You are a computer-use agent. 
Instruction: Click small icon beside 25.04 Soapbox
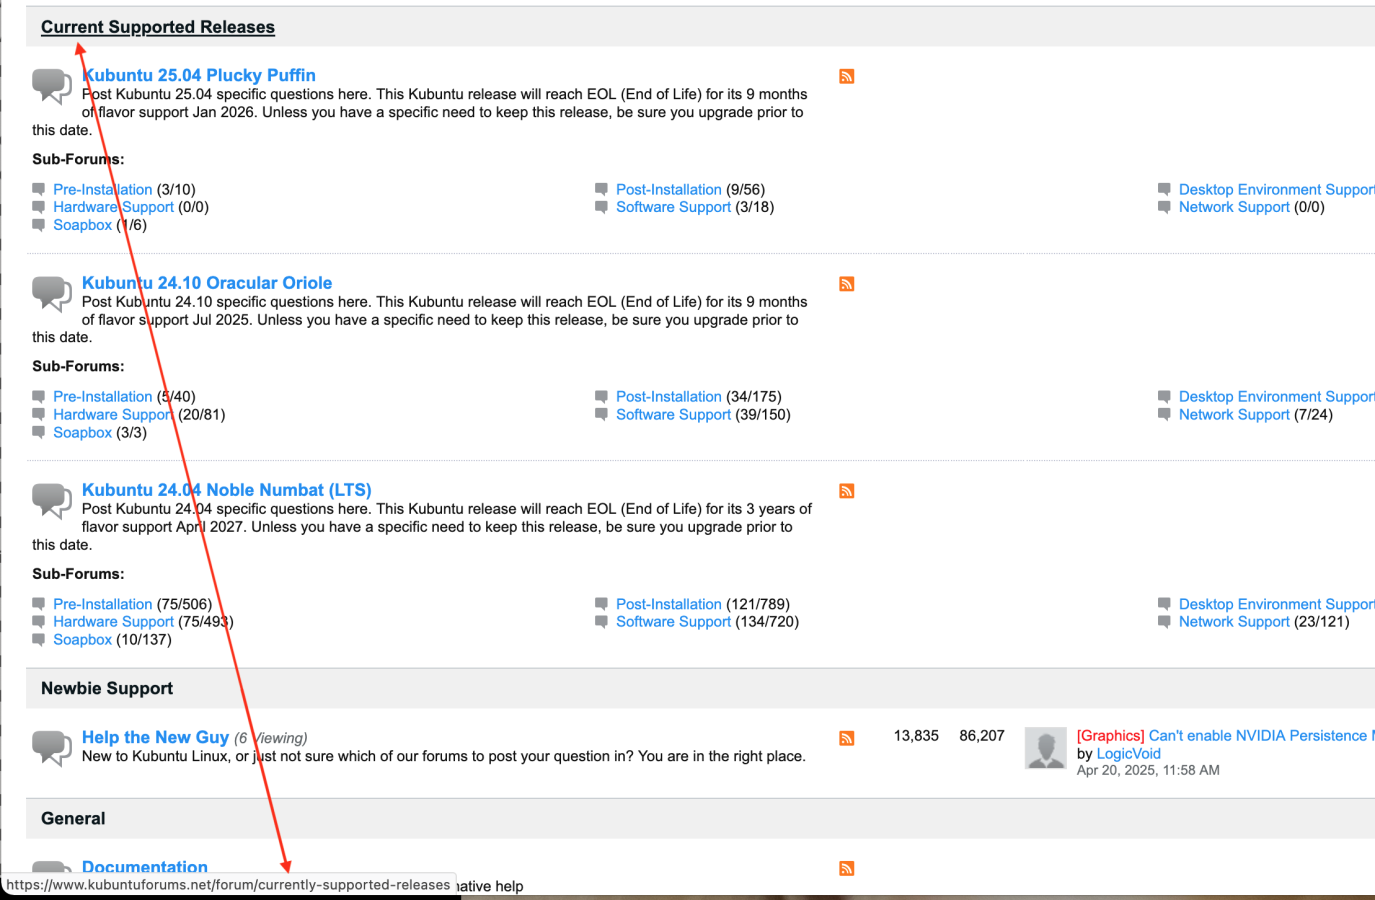point(39,225)
